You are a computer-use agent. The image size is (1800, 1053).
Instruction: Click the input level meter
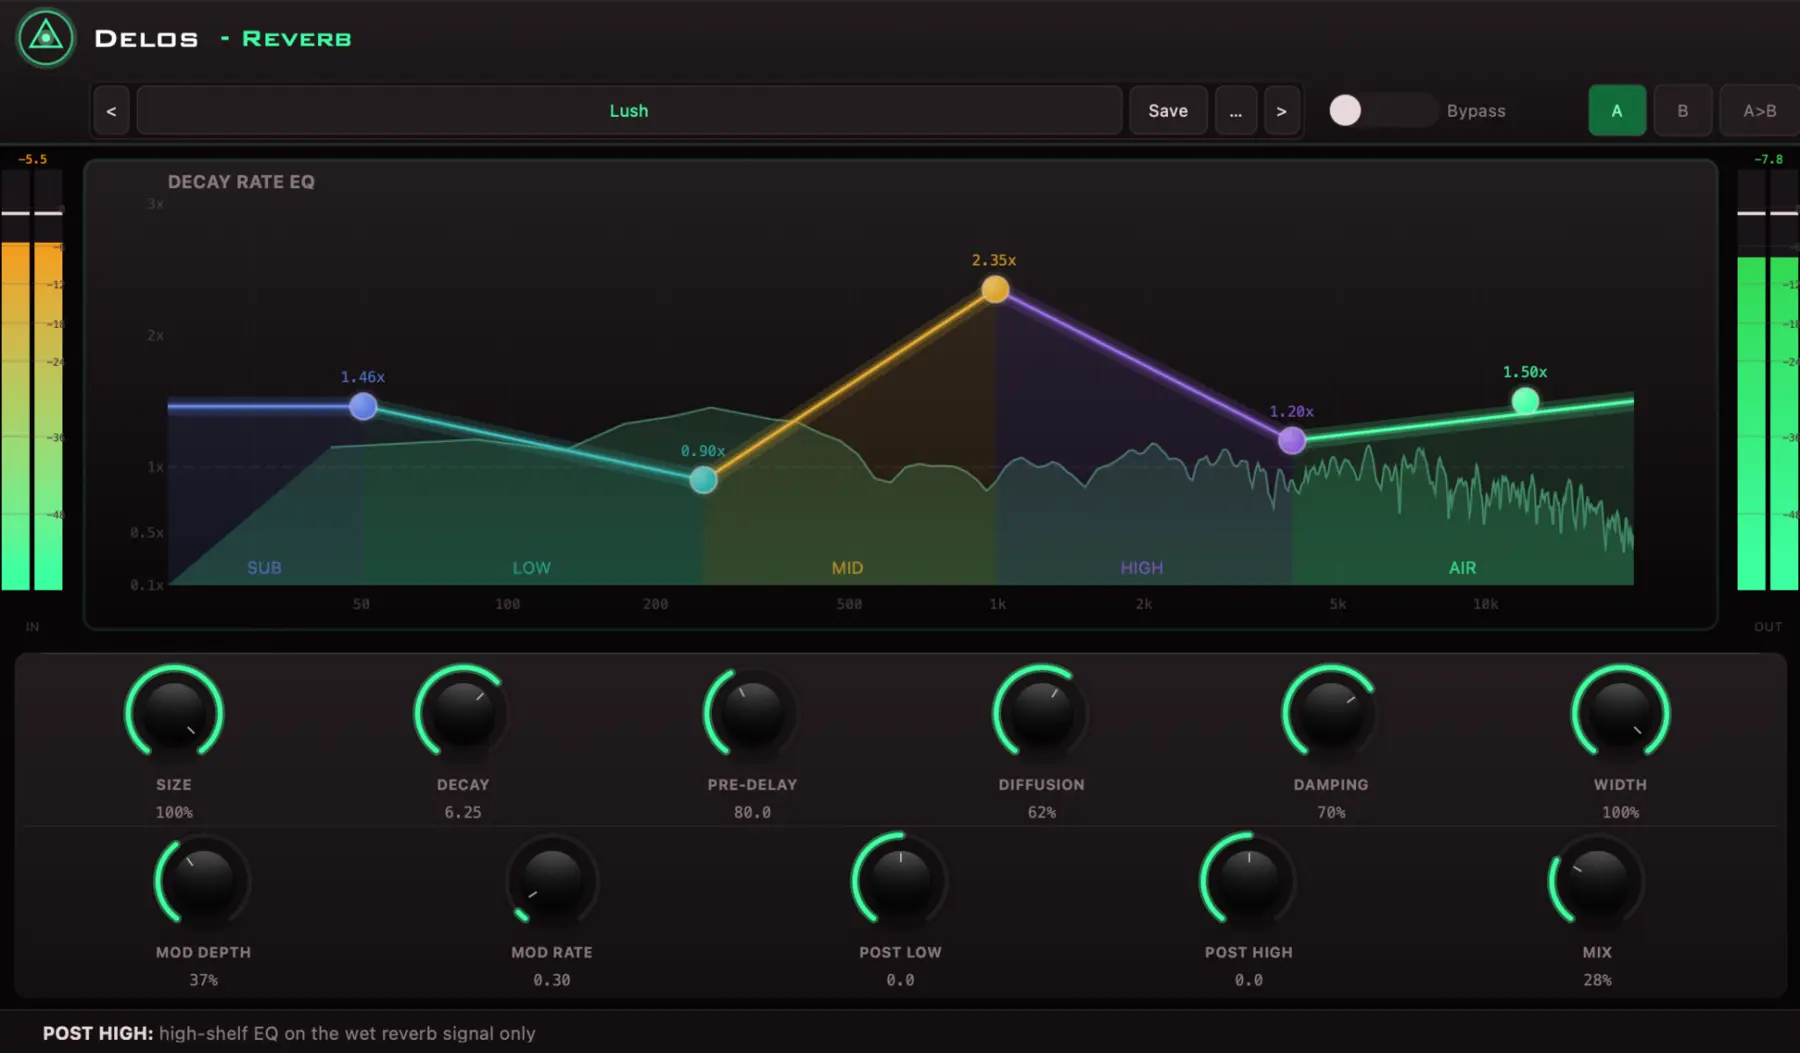point(32,380)
